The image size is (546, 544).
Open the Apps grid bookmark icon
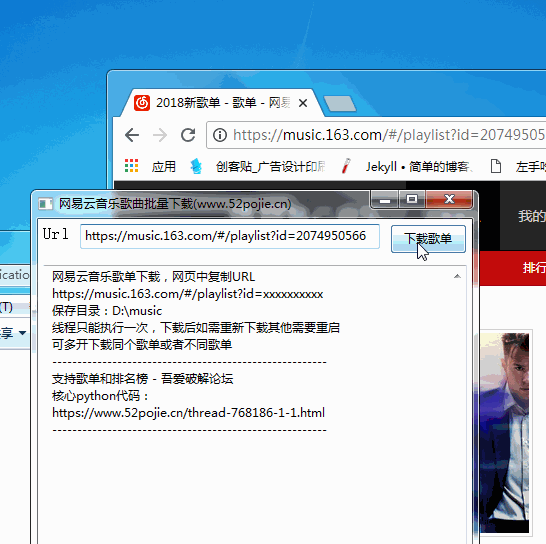(x=132, y=166)
